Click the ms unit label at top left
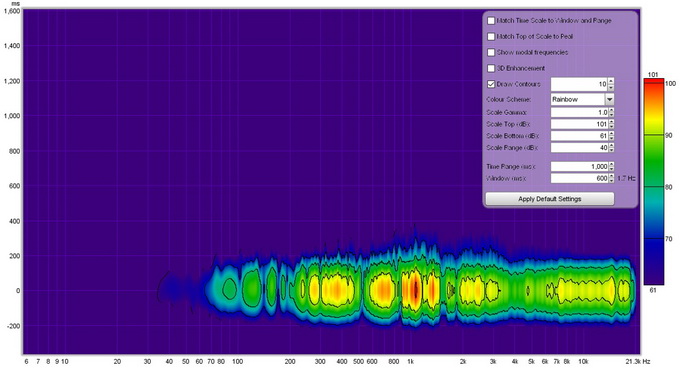The height and width of the screenshot is (368, 680). (15, 3)
